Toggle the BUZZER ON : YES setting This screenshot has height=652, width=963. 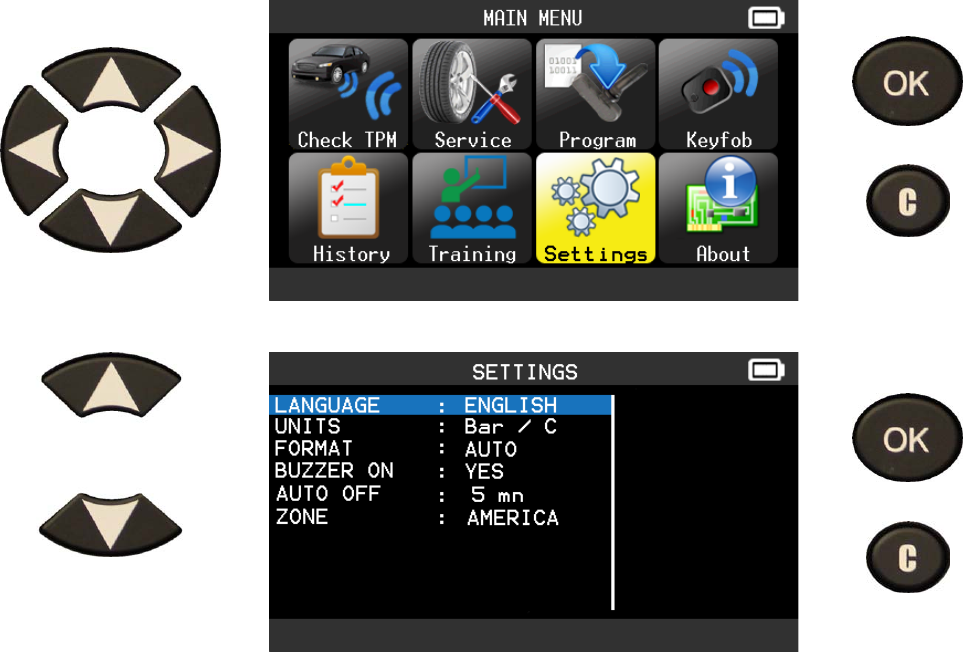[440, 472]
